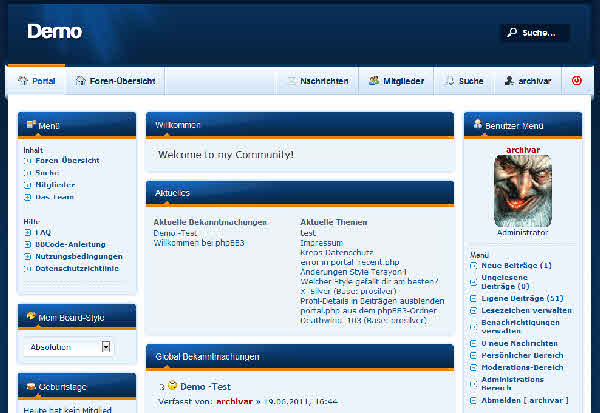This screenshot has width=600, height=413.
Task: Click the red power logout icon
Action: coord(577,81)
